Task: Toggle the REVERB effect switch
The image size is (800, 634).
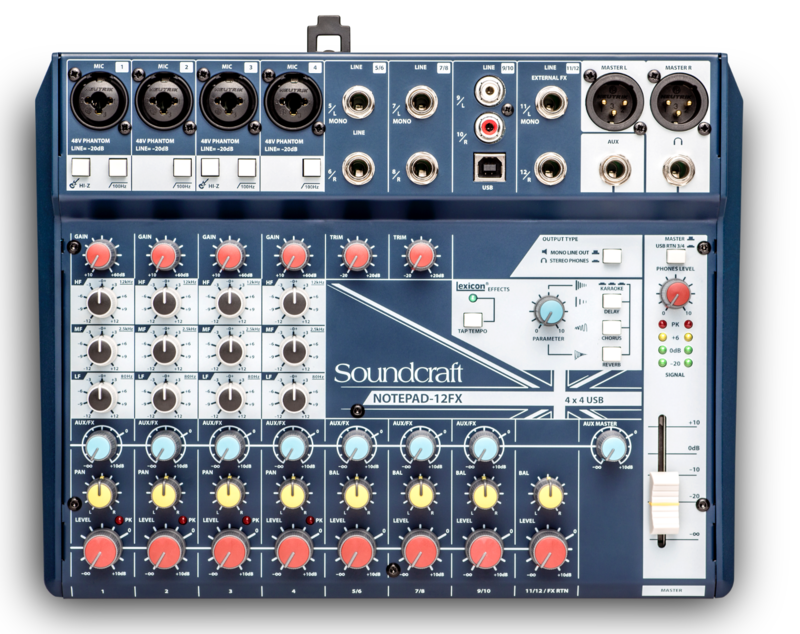Action: [611, 353]
